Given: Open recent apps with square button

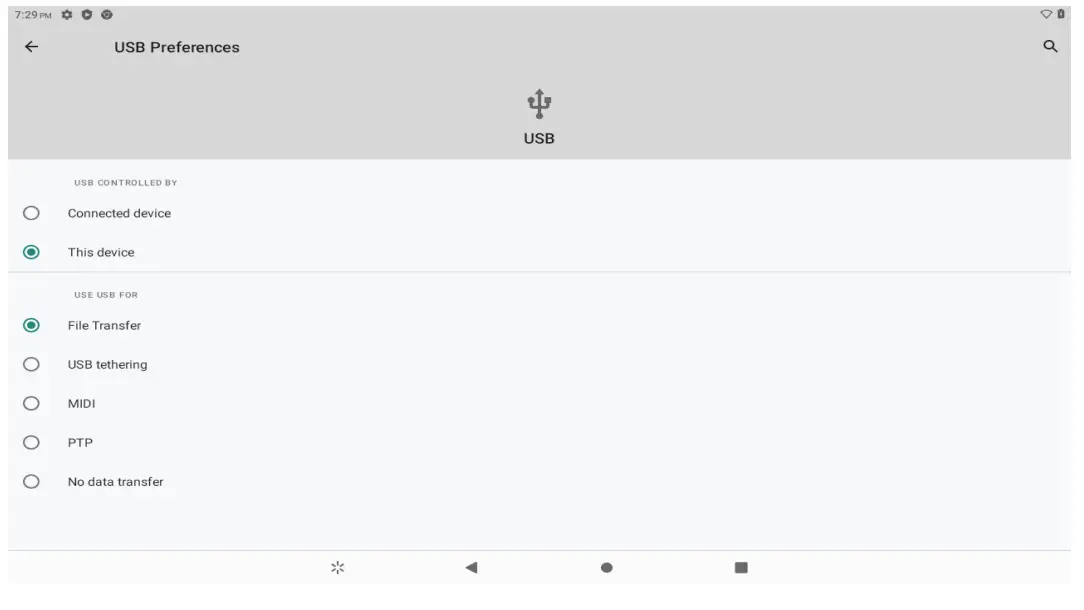Looking at the screenshot, I should 741,567.
